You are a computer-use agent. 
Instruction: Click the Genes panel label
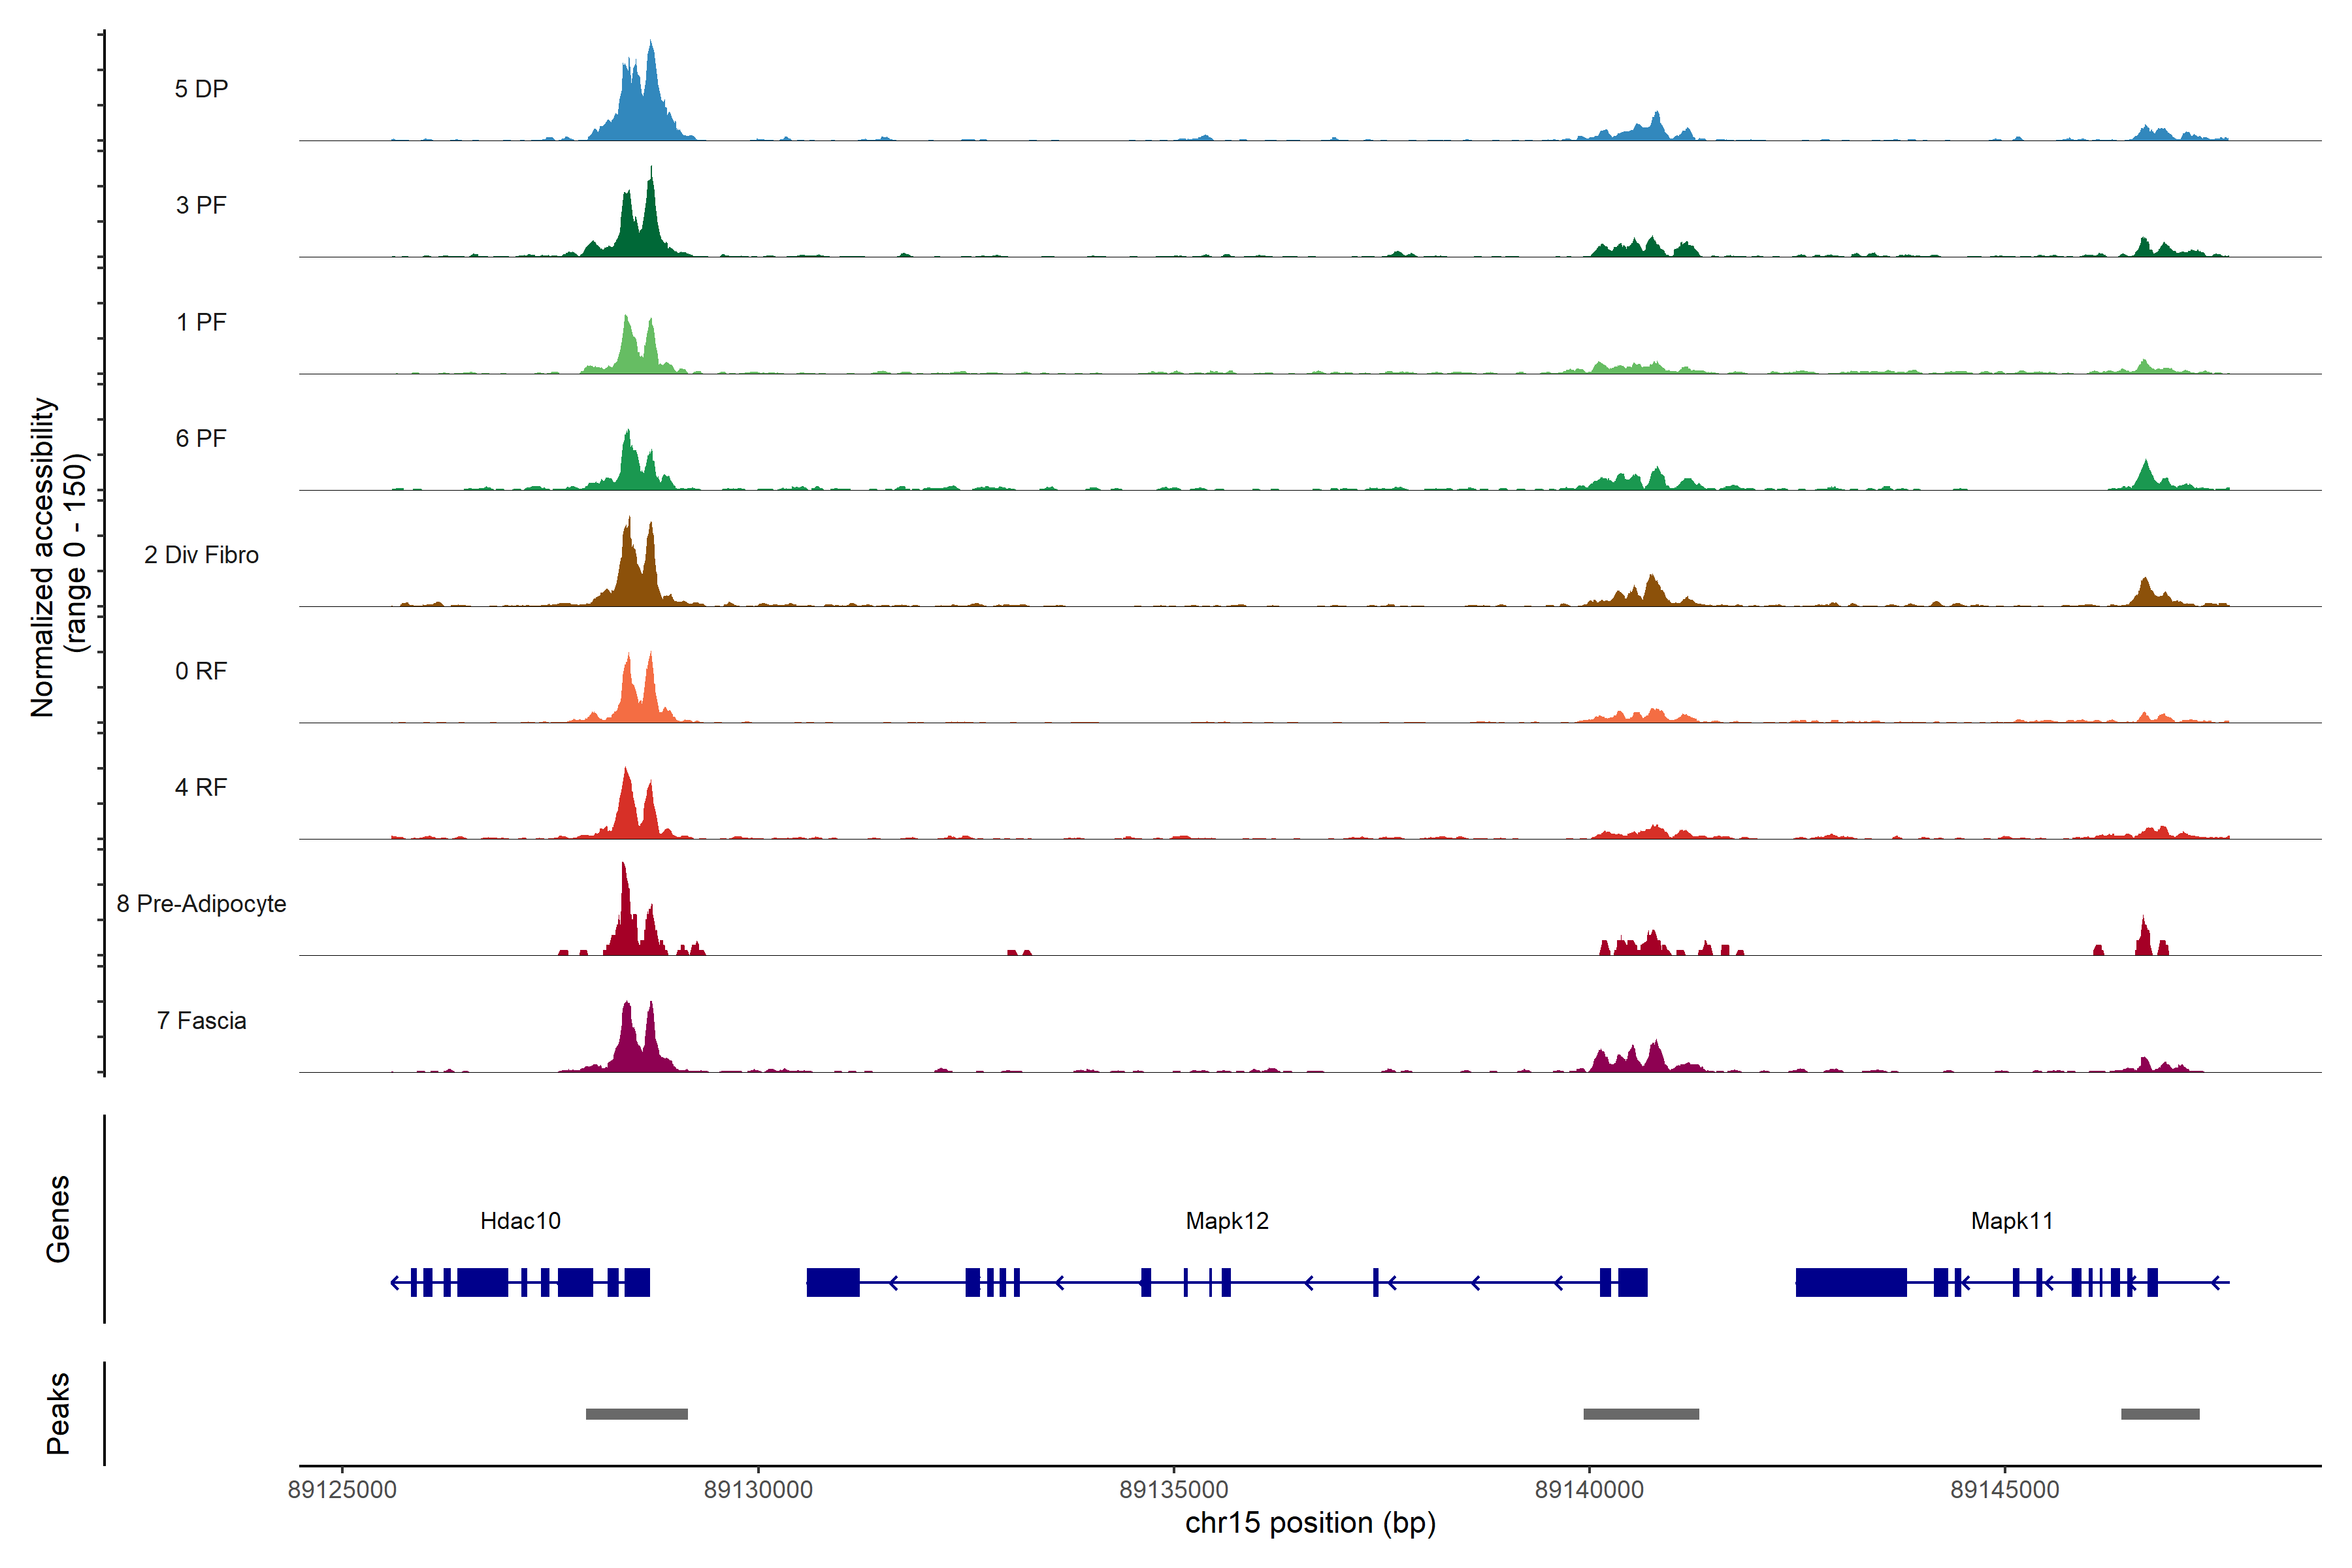[x=58, y=1219]
